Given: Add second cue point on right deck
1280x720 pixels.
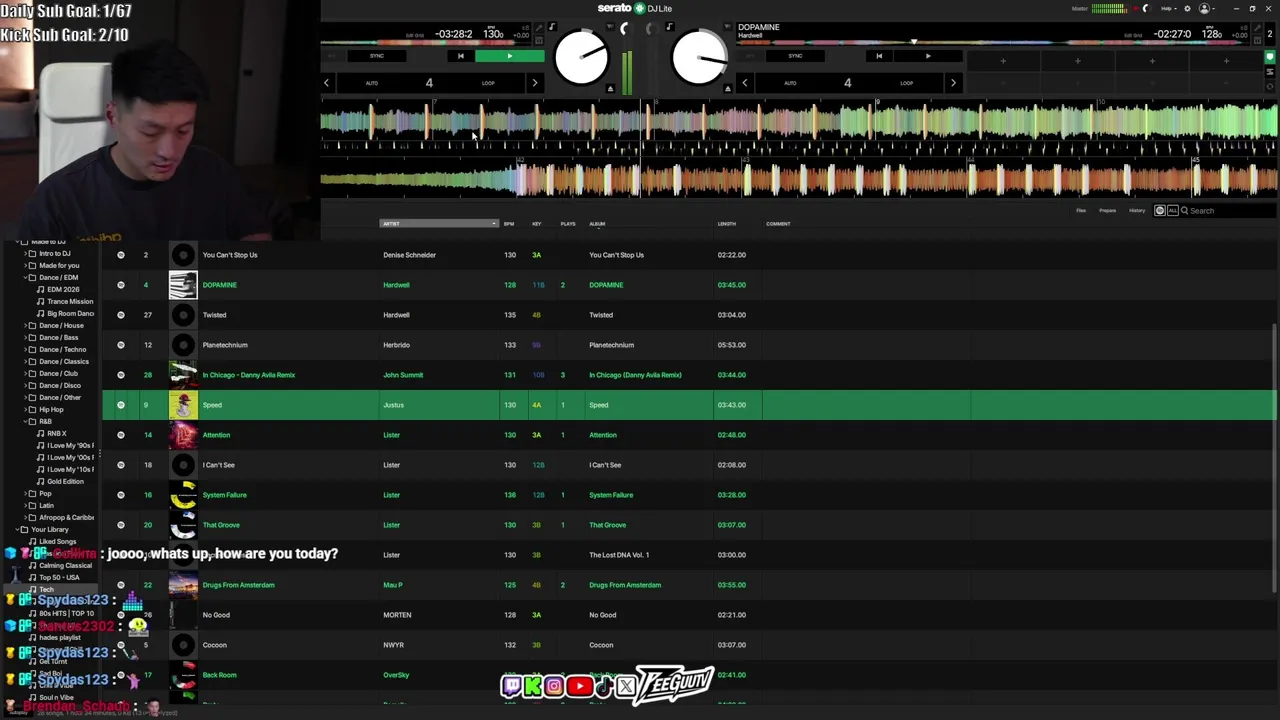Looking at the screenshot, I should coord(1077,61).
